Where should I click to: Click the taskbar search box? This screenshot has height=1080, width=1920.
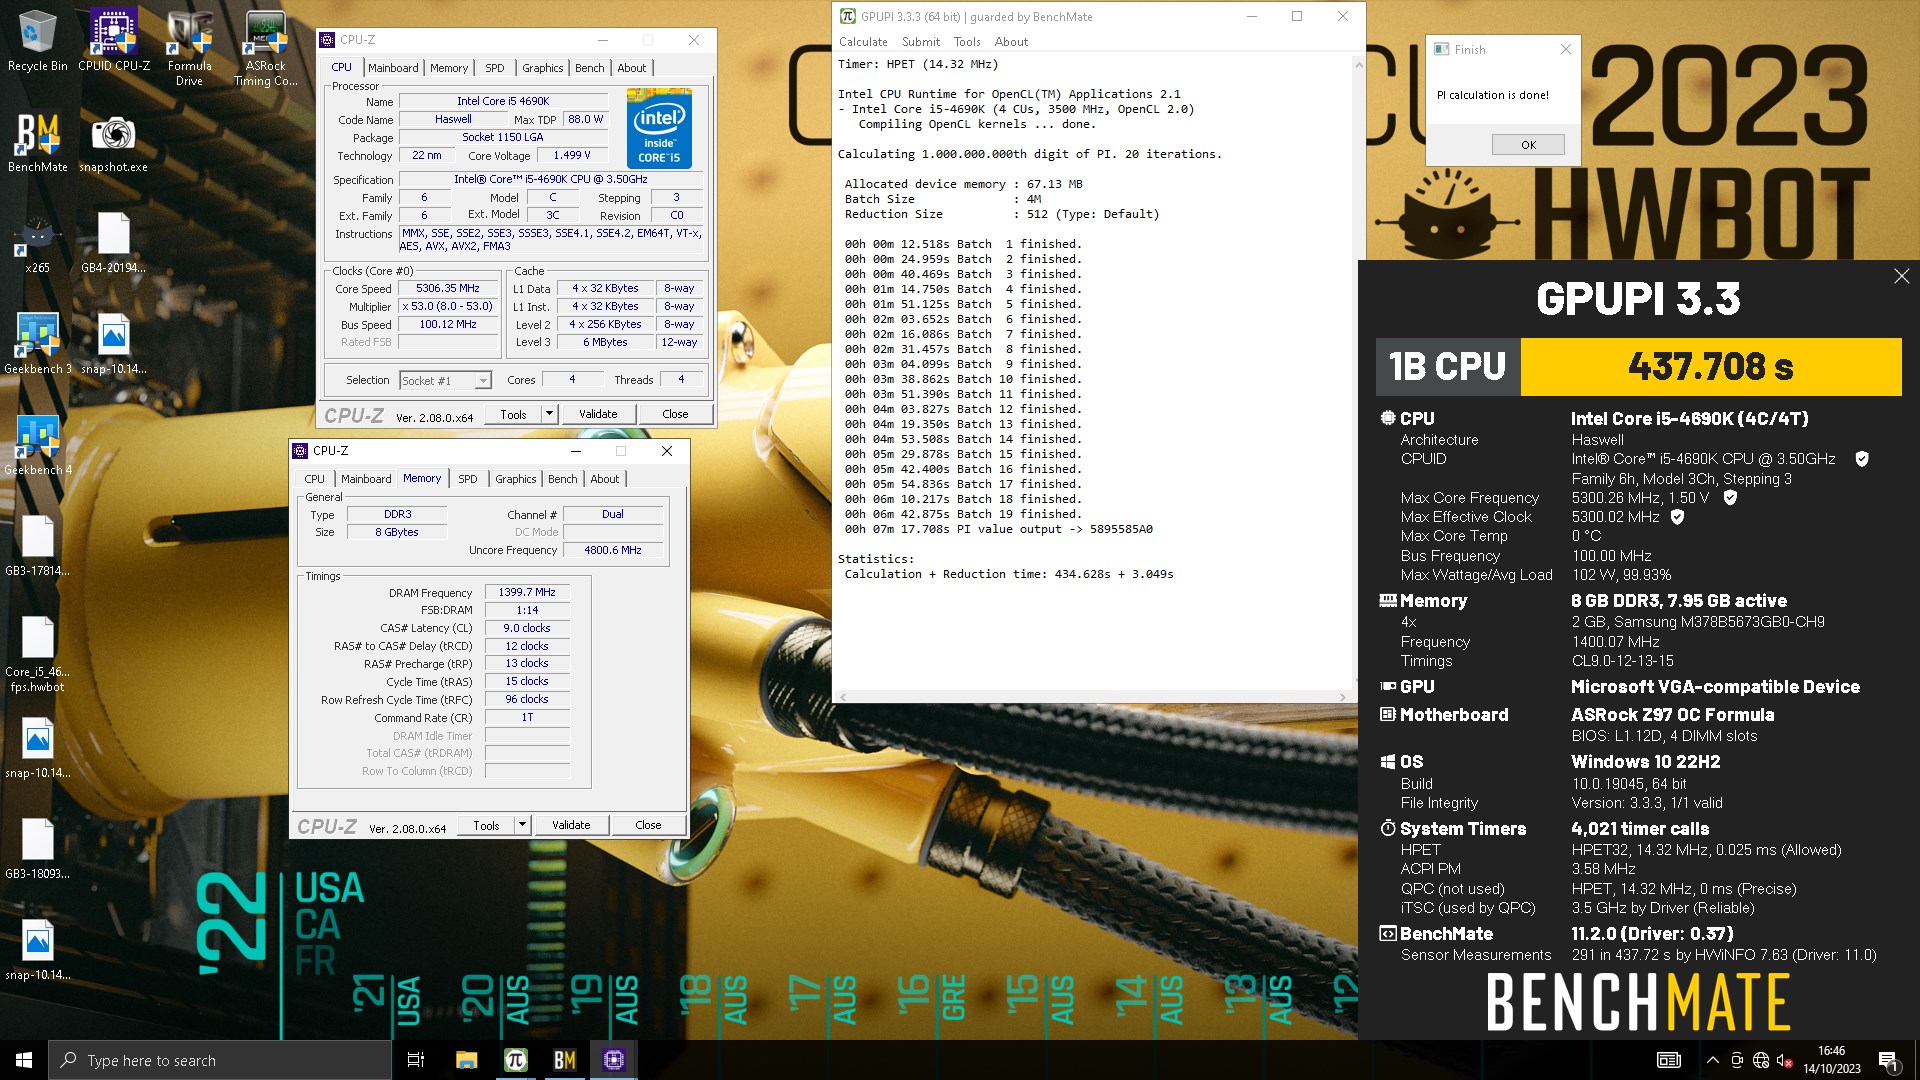[x=220, y=1060]
